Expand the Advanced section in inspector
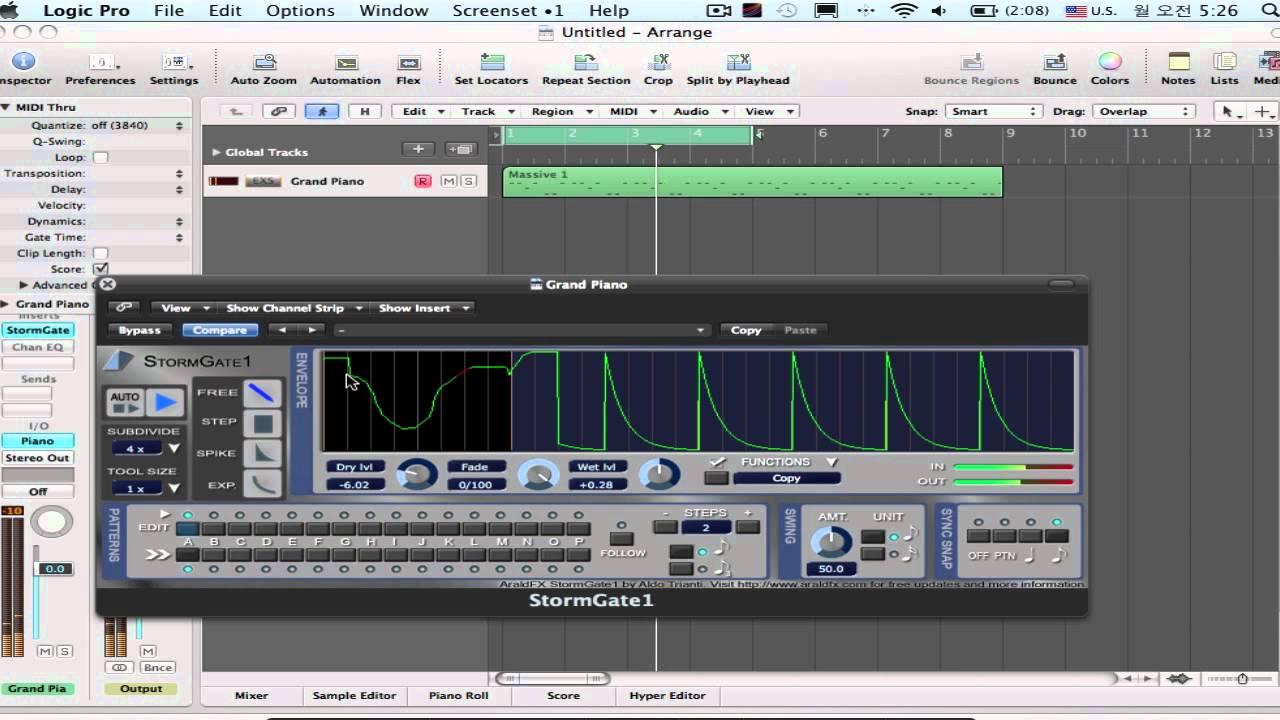Image resolution: width=1280 pixels, height=720 pixels. click(24, 285)
